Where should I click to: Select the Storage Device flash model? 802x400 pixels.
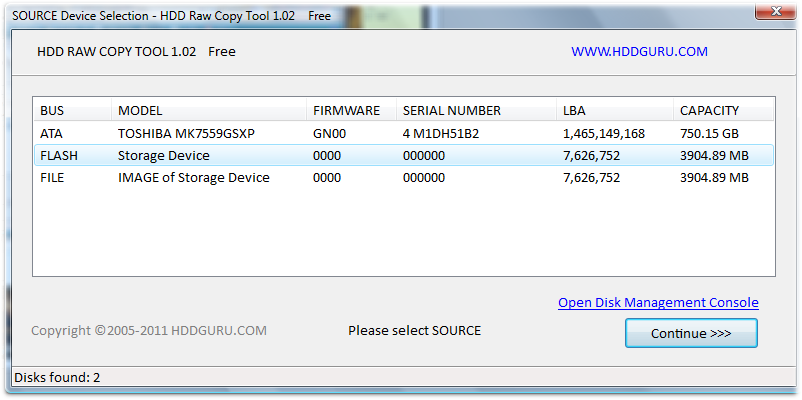[164, 155]
